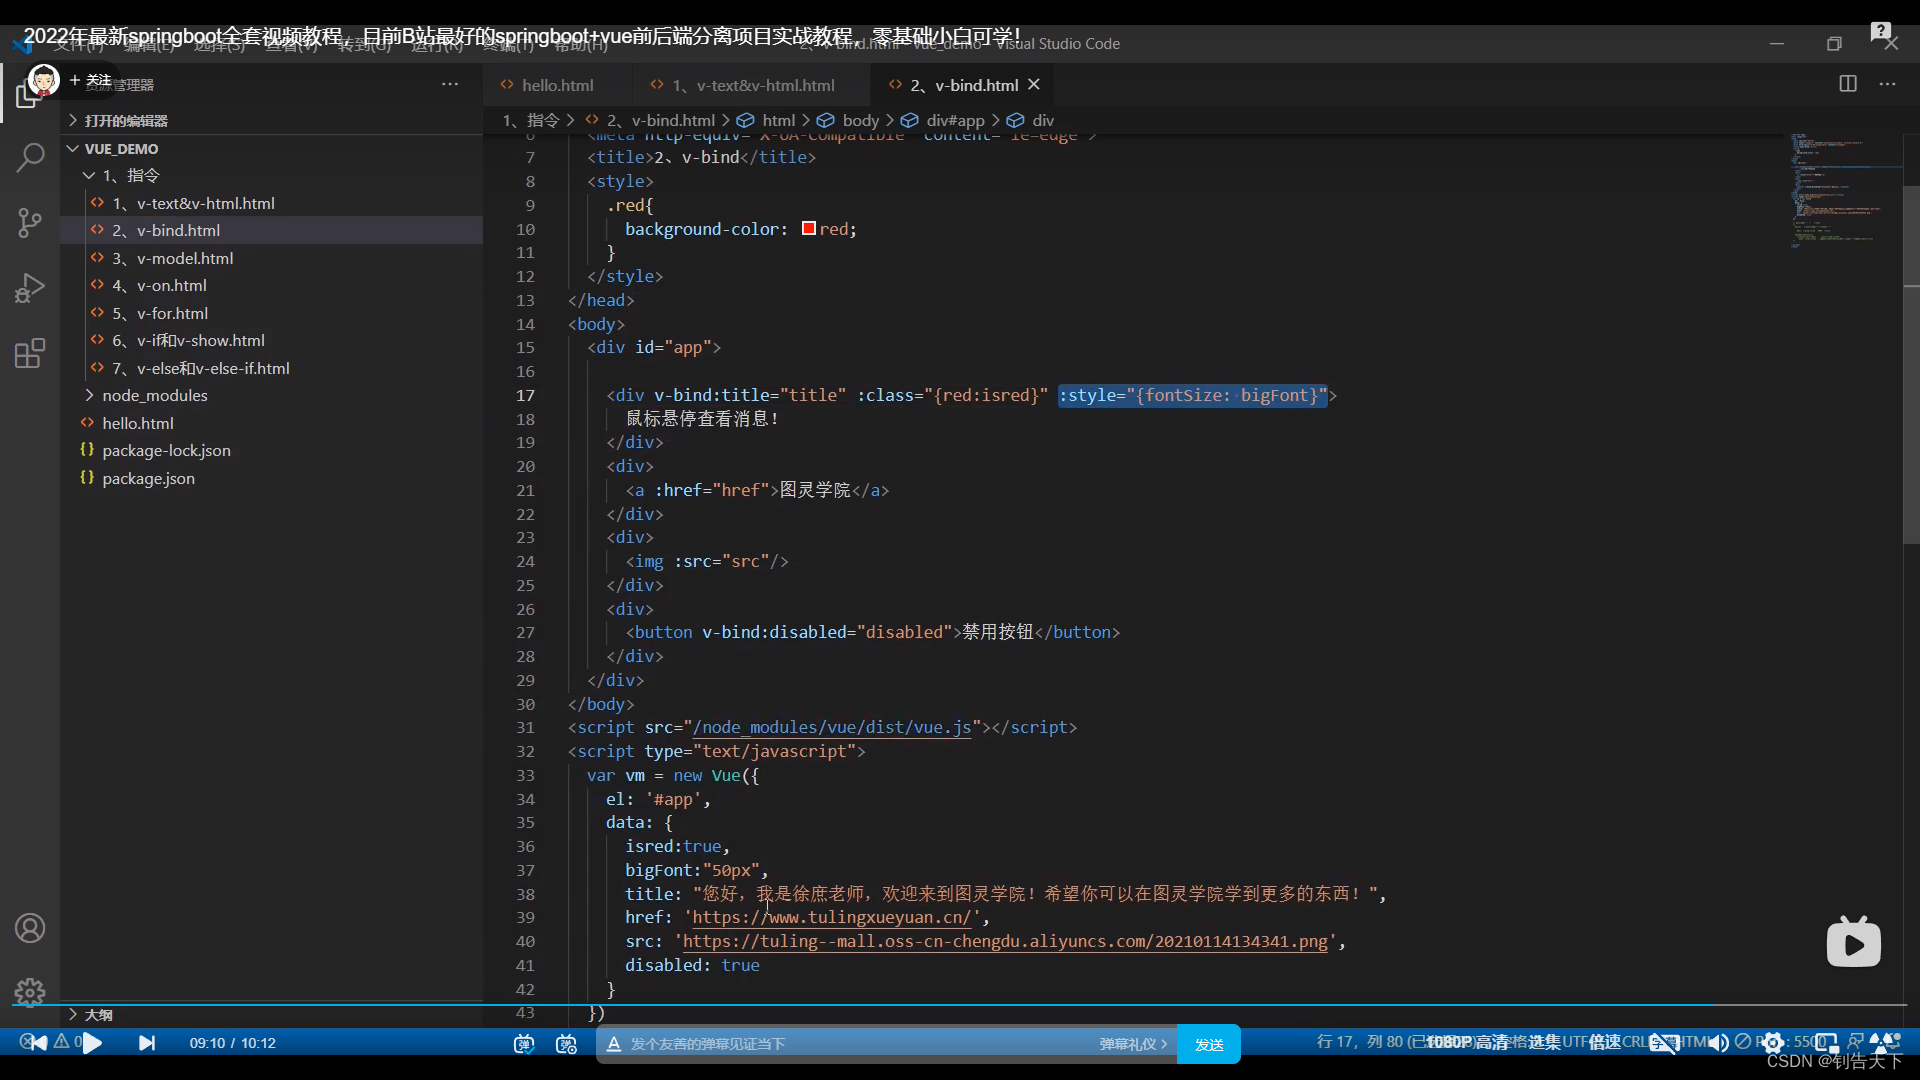
Task: Click the div#app breadcrumb item
Action: pyautogui.click(x=942, y=120)
